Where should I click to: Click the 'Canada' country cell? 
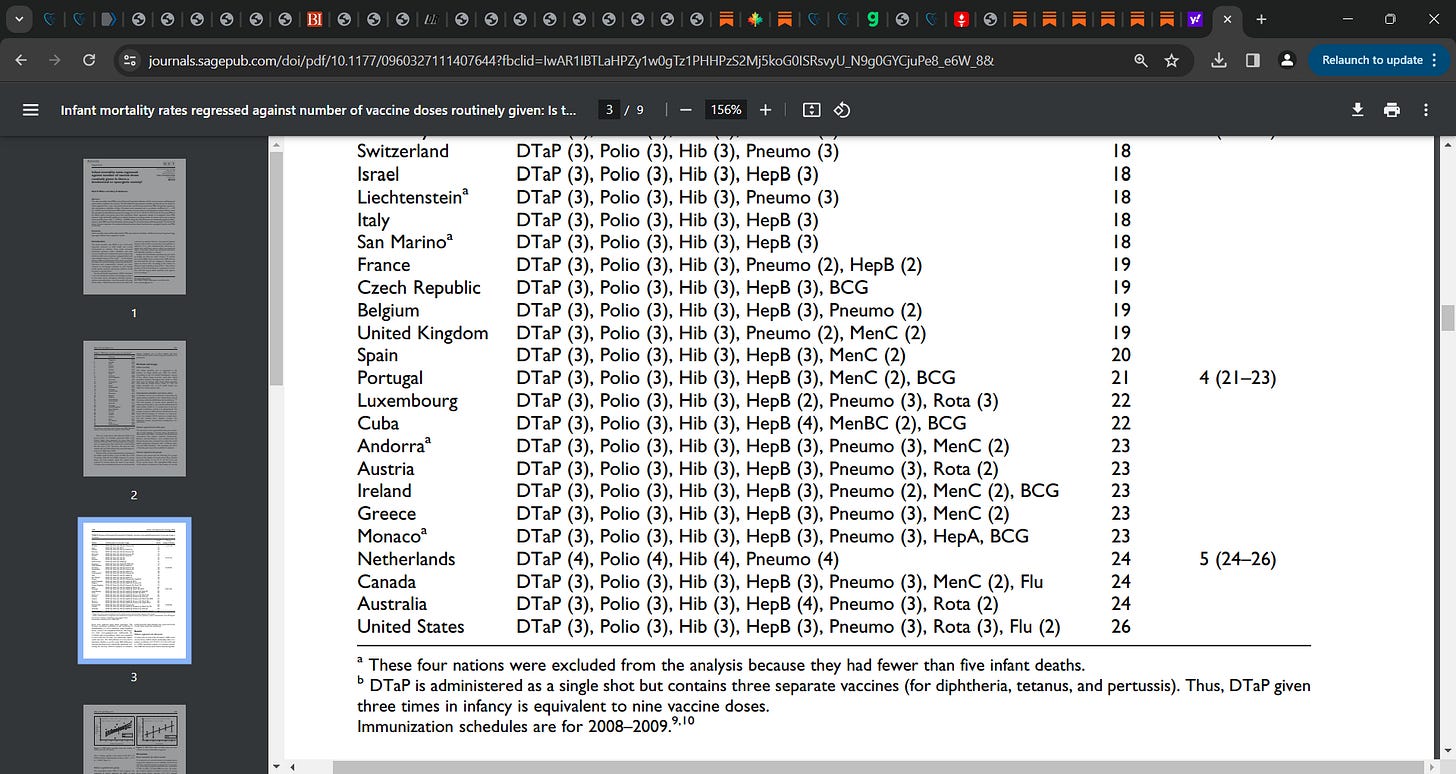point(387,582)
